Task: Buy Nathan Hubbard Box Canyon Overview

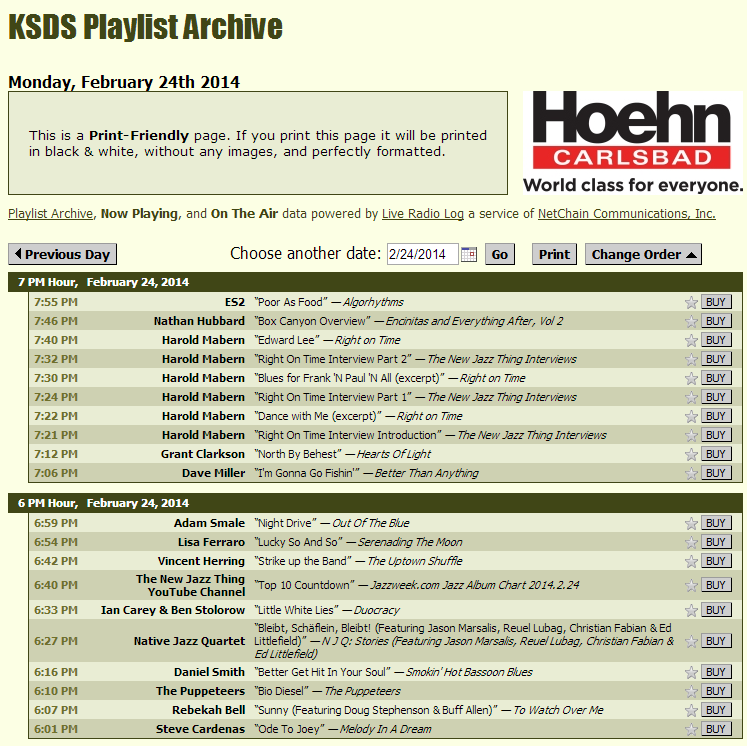Action: point(716,321)
